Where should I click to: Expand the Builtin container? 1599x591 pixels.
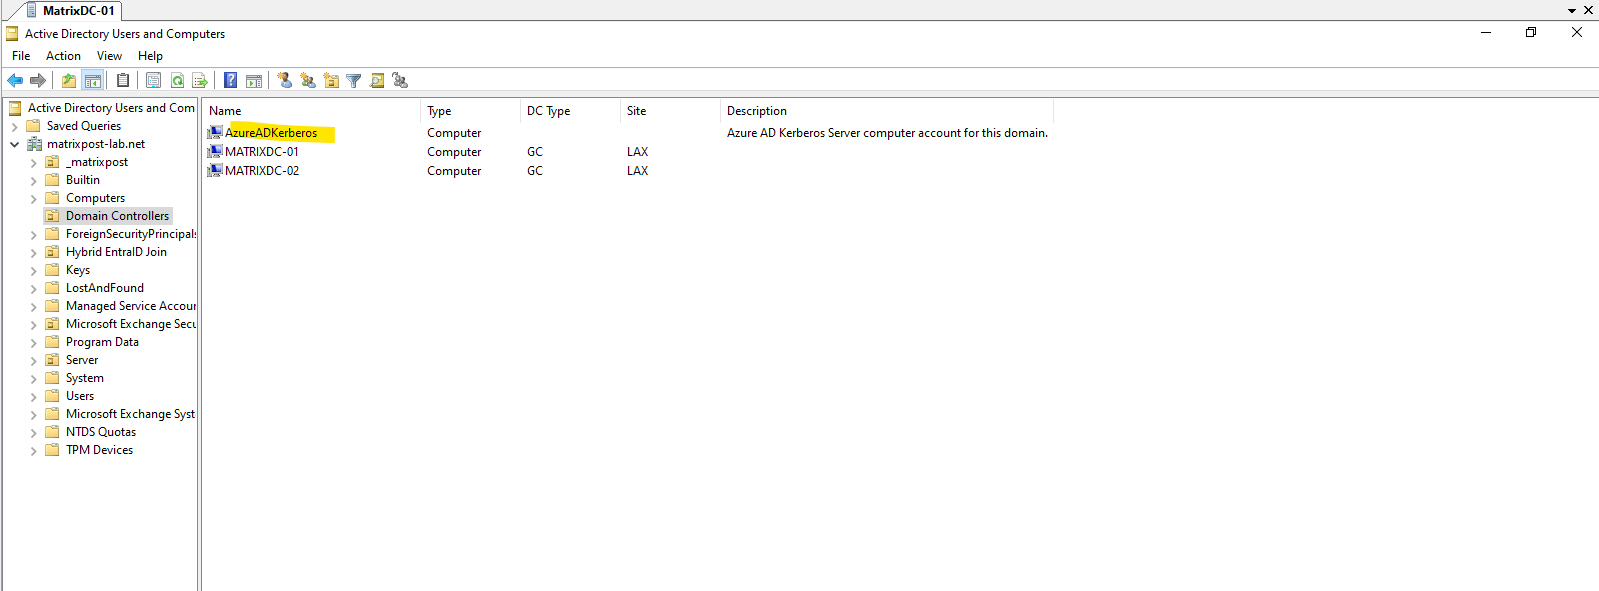pyautogui.click(x=33, y=181)
